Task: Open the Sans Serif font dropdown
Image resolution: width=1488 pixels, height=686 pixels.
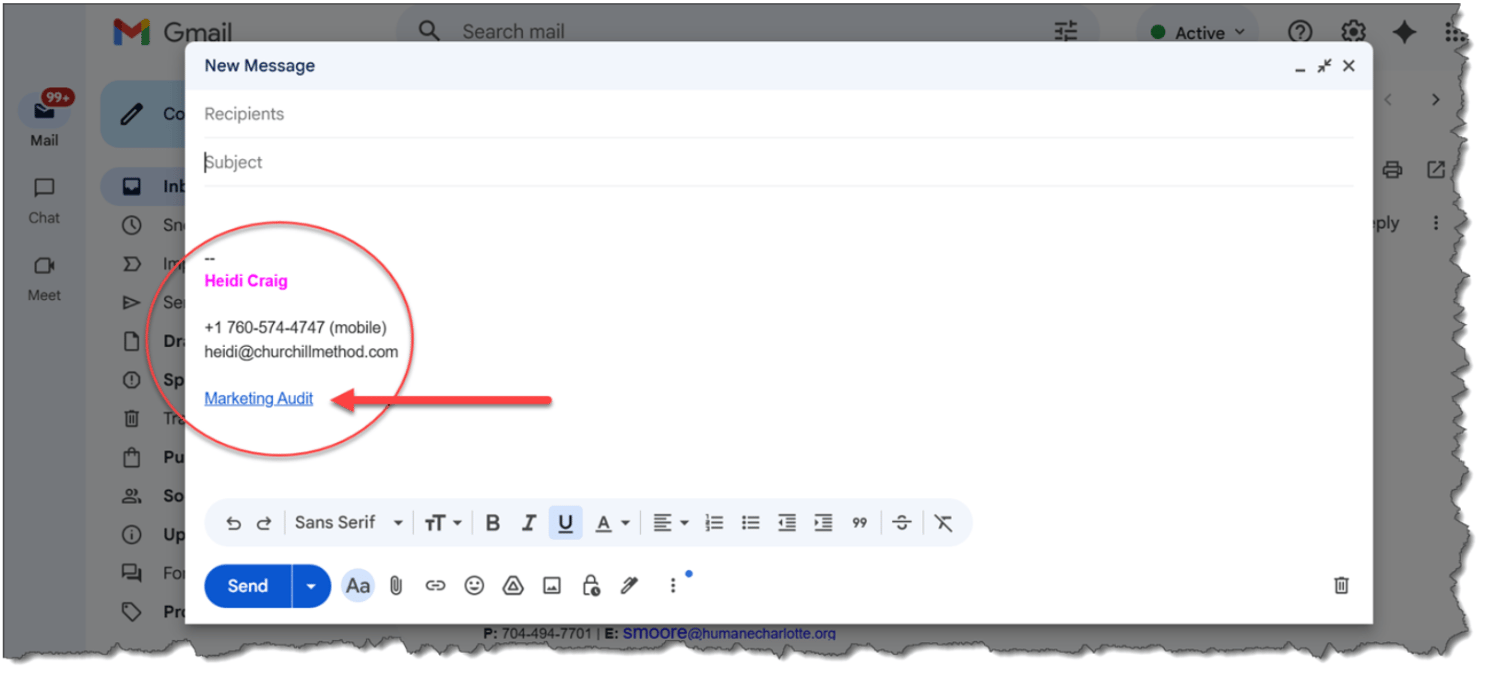Action: pyautogui.click(x=348, y=523)
